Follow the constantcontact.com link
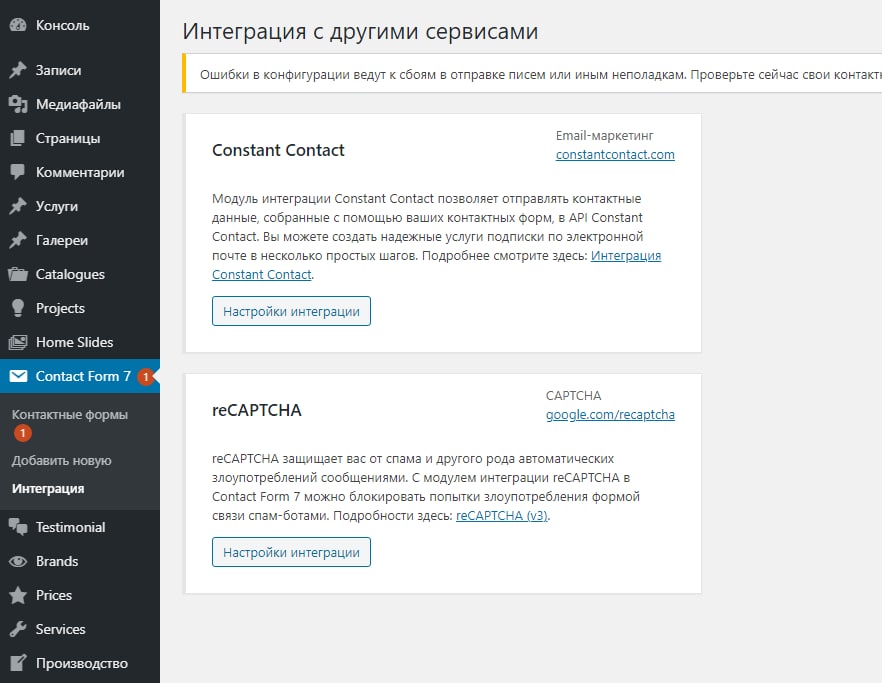Image resolution: width=882 pixels, height=683 pixels. coord(615,155)
